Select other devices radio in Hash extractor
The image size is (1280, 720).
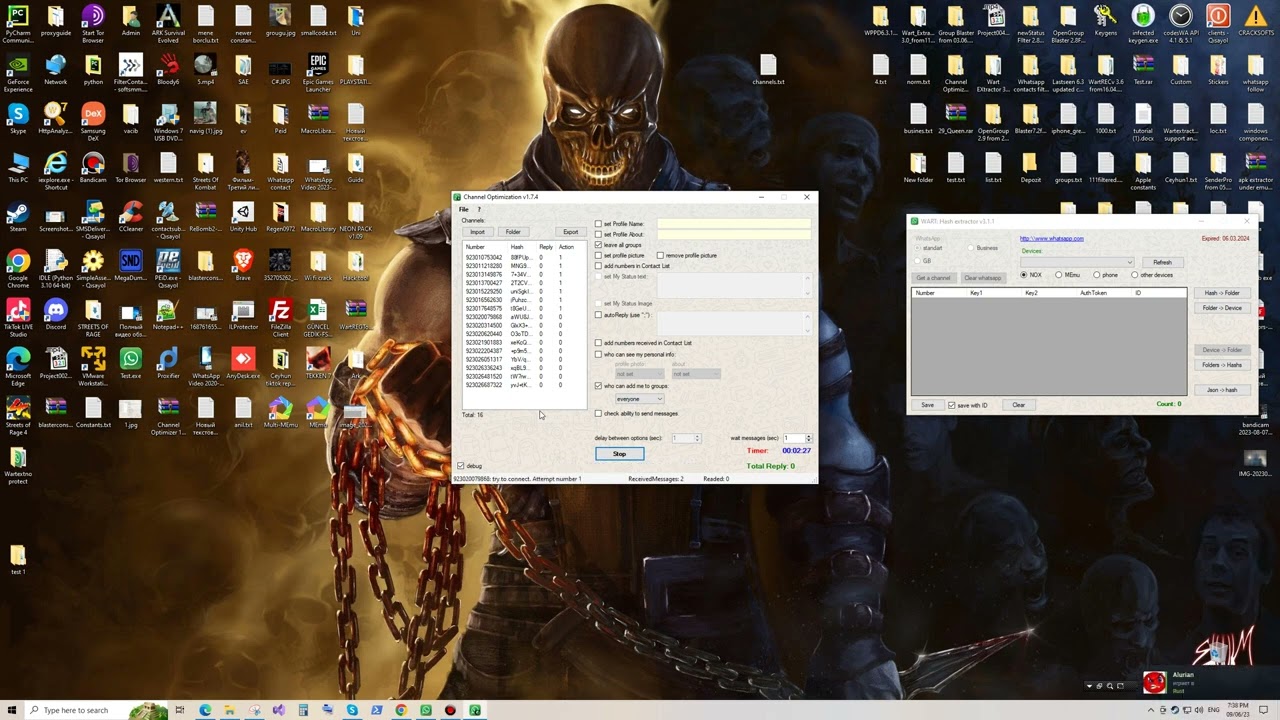pos(1134,275)
